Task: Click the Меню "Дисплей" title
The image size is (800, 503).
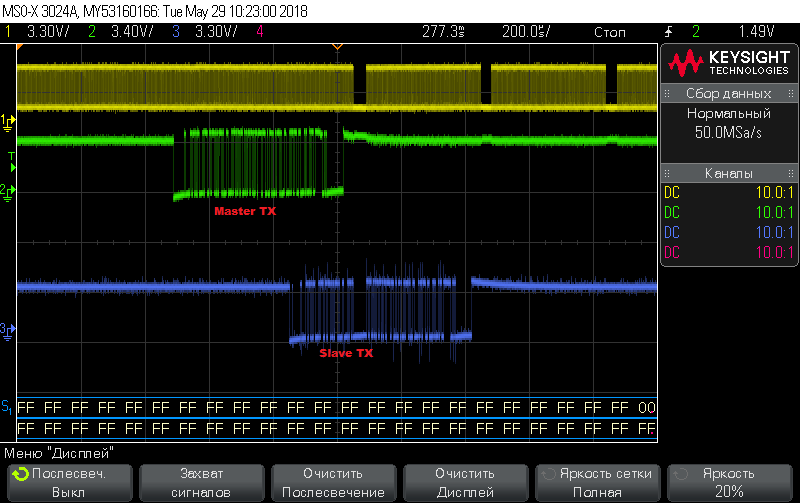Action: coord(58,452)
